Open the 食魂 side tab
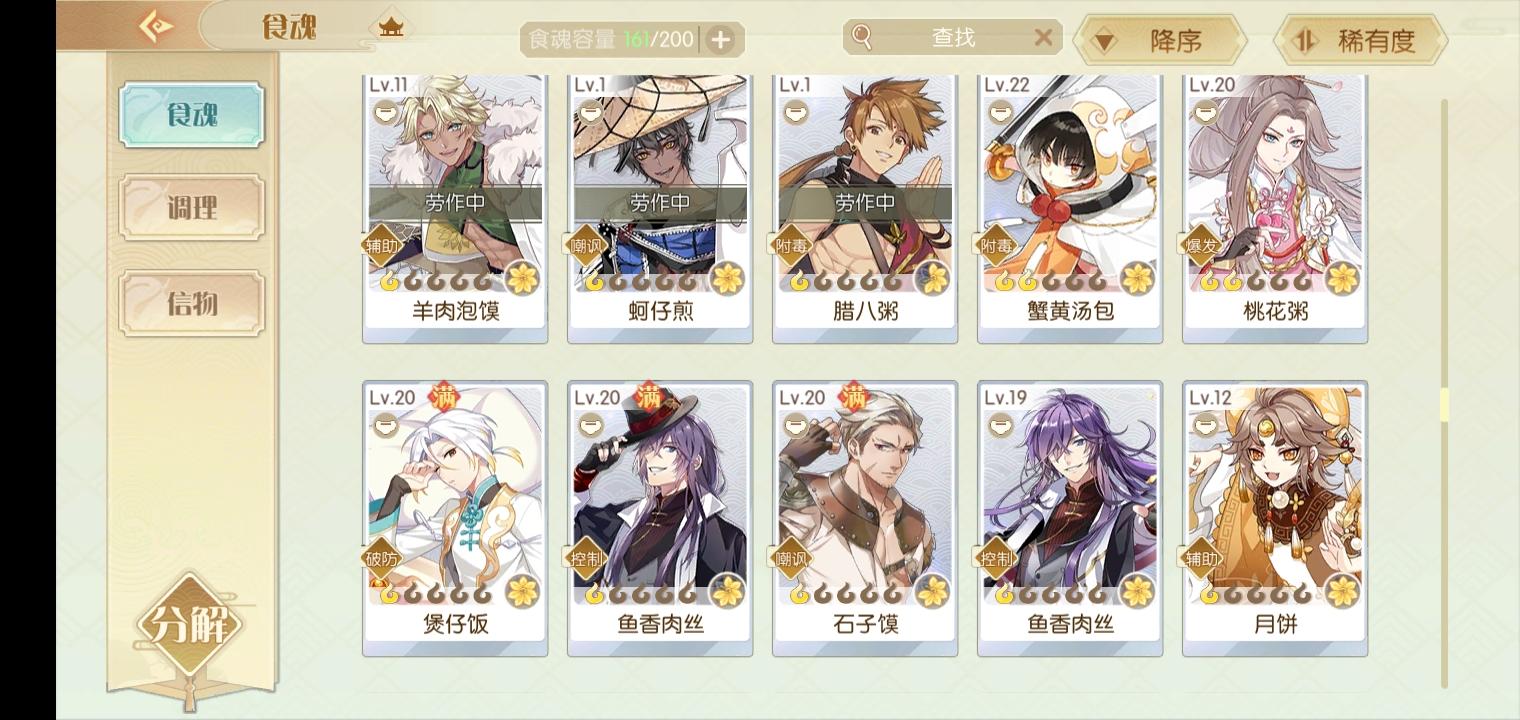Viewport: 1520px width, 720px height. 192,115
